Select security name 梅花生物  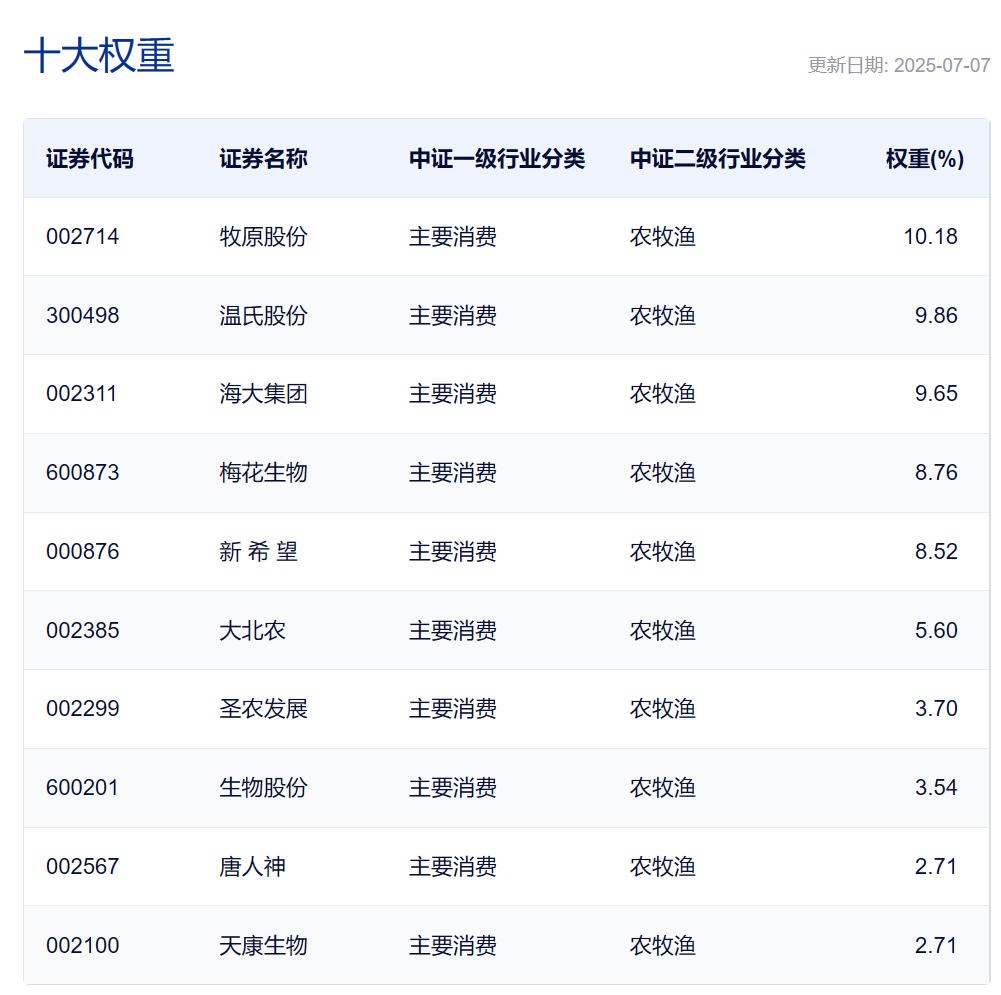pyautogui.click(x=264, y=473)
